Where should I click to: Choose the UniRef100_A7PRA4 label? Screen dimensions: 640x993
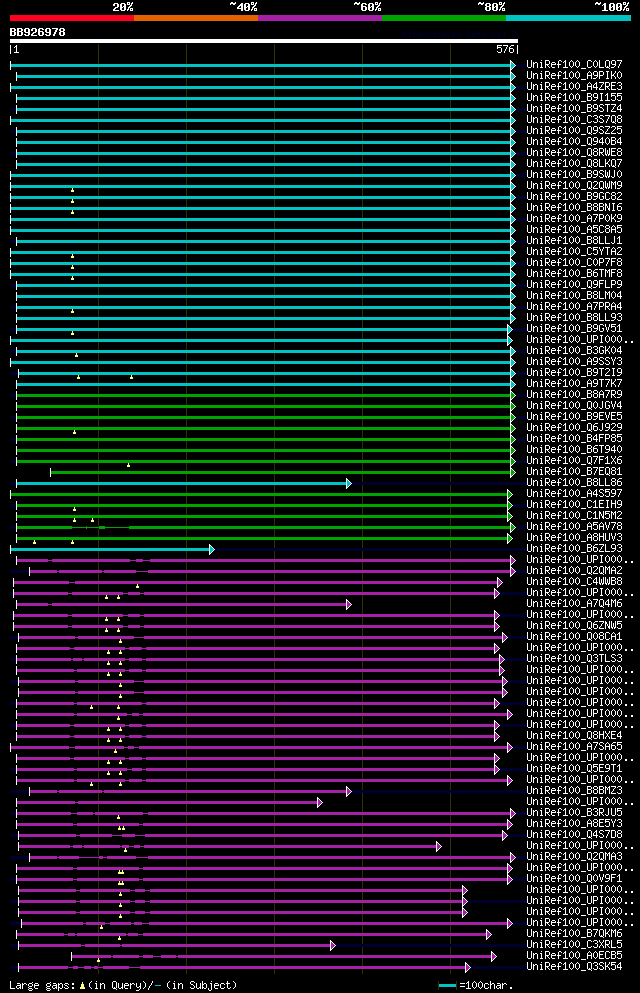coord(574,307)
